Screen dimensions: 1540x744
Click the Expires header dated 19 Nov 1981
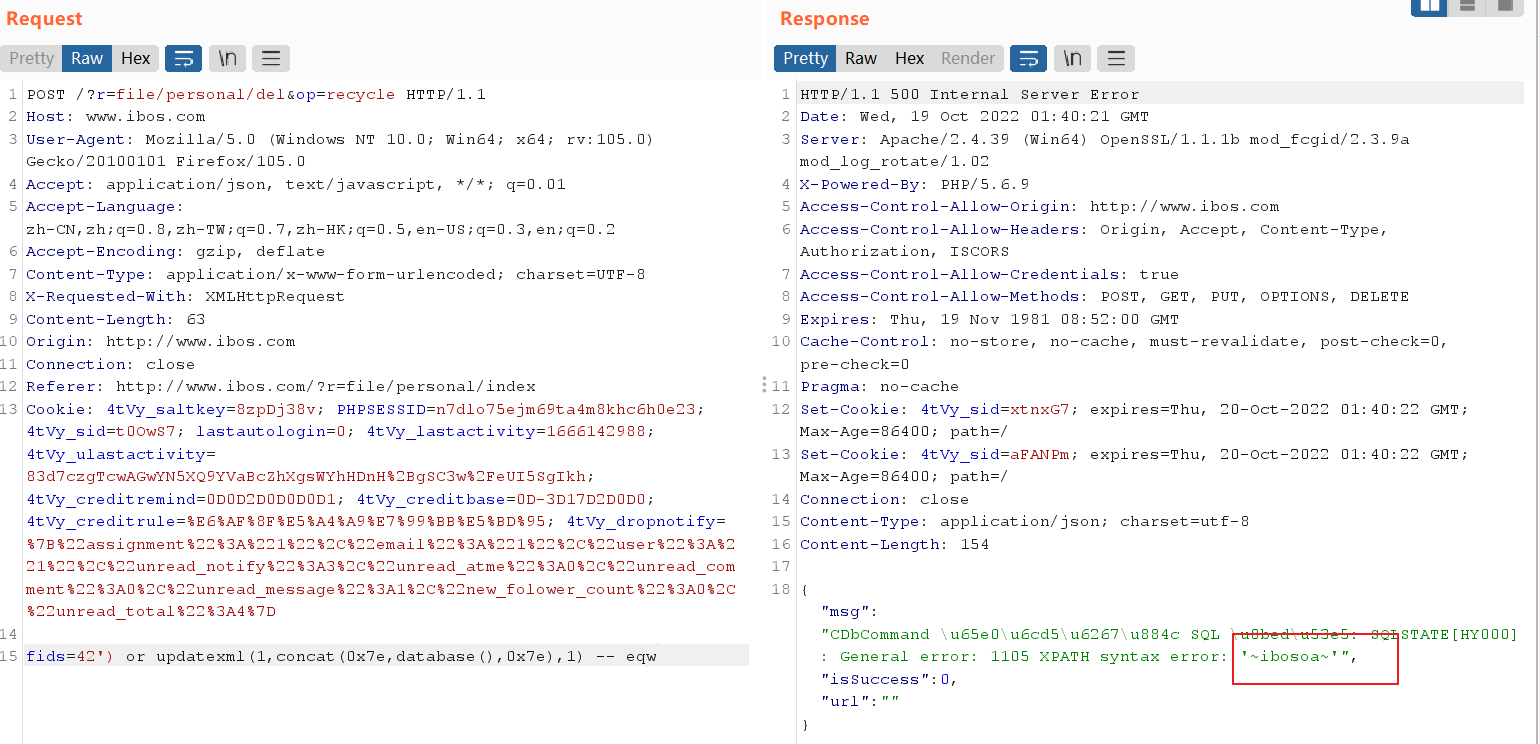click(x=989, y=319)
